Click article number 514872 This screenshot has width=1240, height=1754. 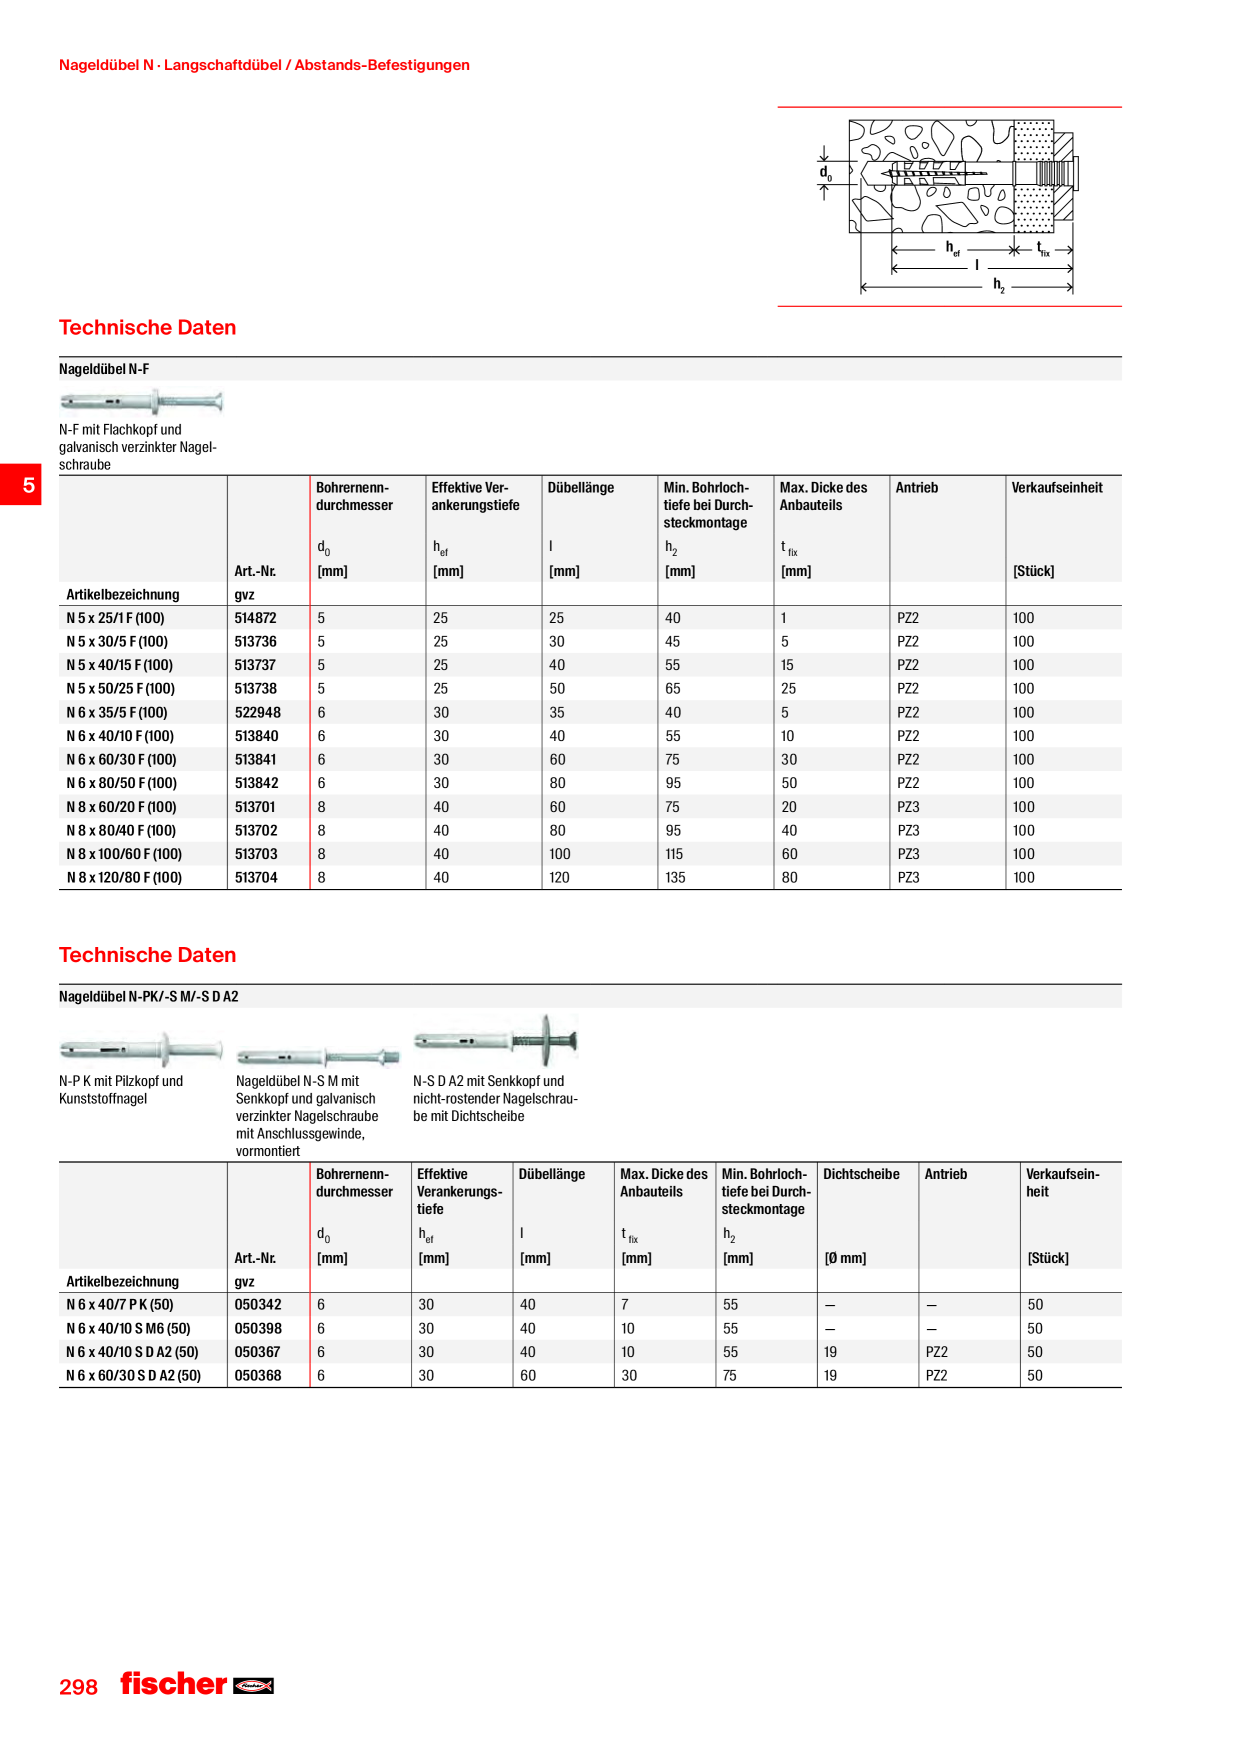[256, 618]
